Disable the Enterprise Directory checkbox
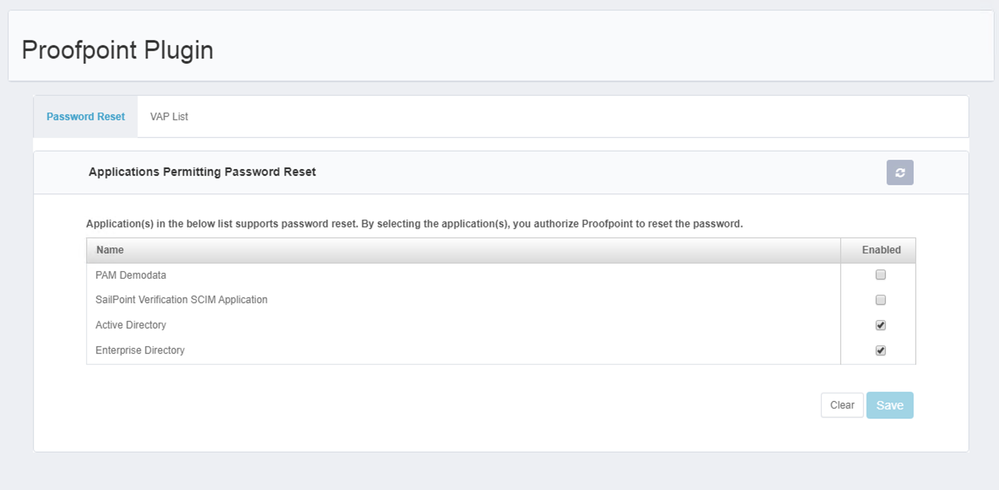 coord(880,350)
